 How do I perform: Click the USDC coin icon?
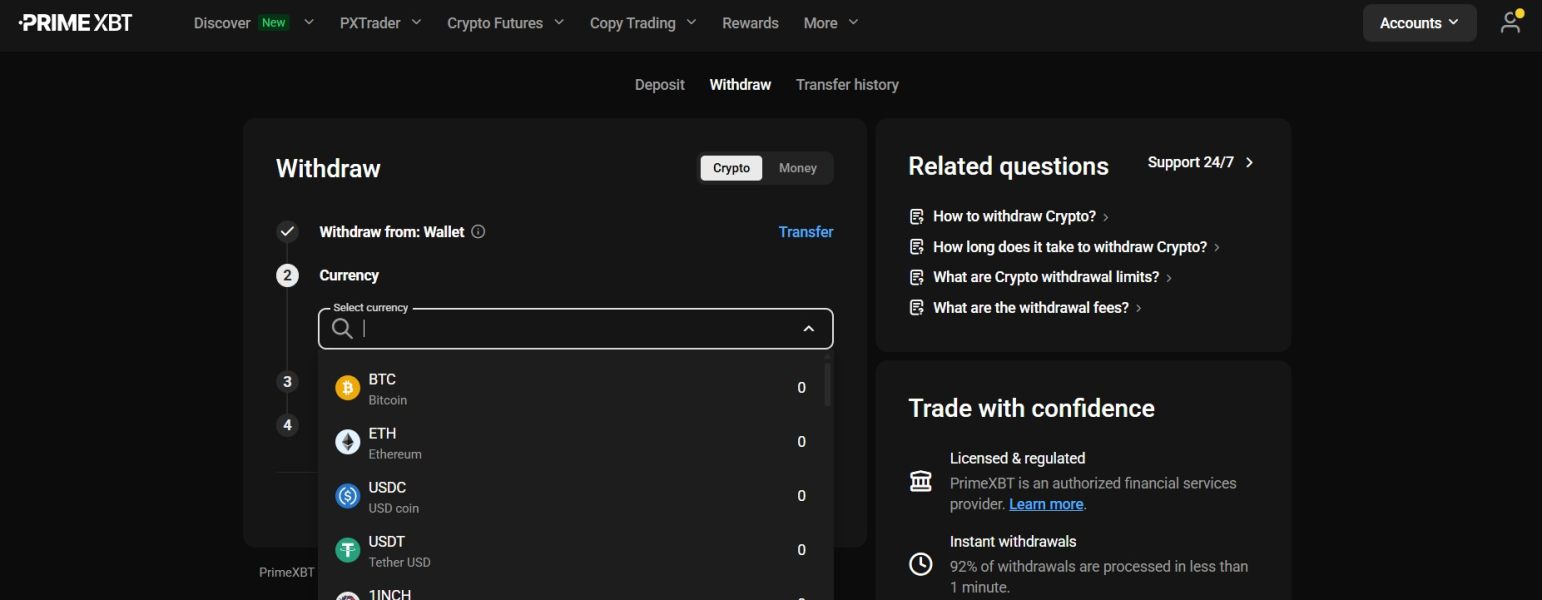tap(347, 496)
